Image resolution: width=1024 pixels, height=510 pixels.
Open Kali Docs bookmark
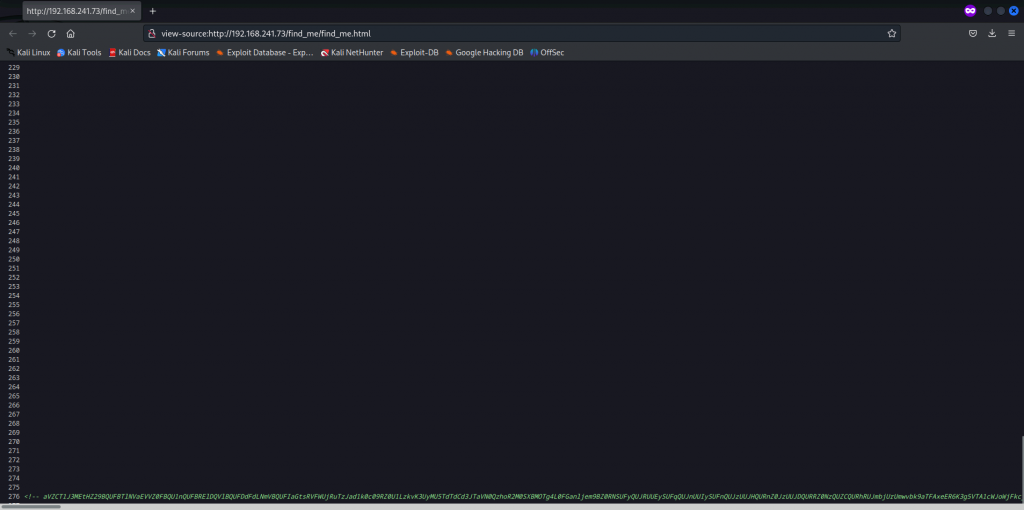(129, 52)
